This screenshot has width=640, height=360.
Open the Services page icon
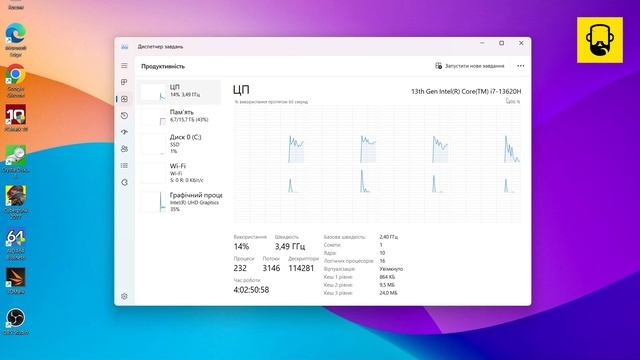point(124,182)
